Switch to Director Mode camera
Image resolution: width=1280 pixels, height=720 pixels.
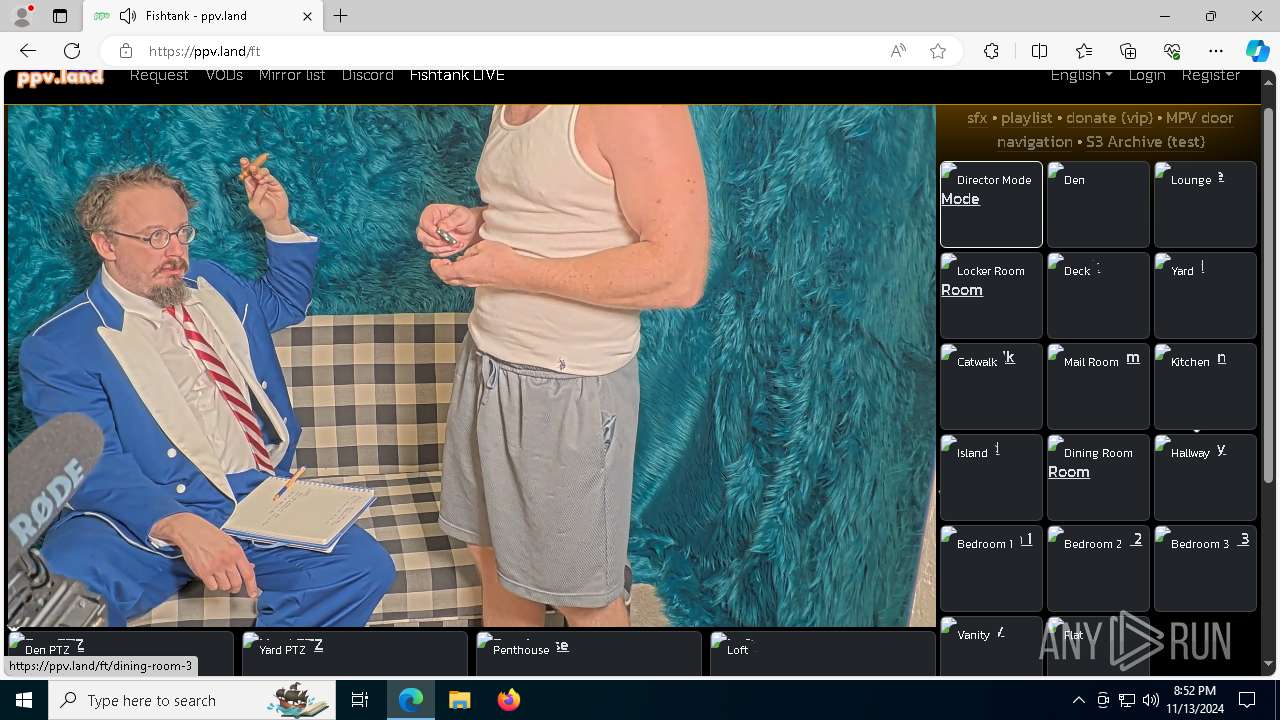coord(991,204)
